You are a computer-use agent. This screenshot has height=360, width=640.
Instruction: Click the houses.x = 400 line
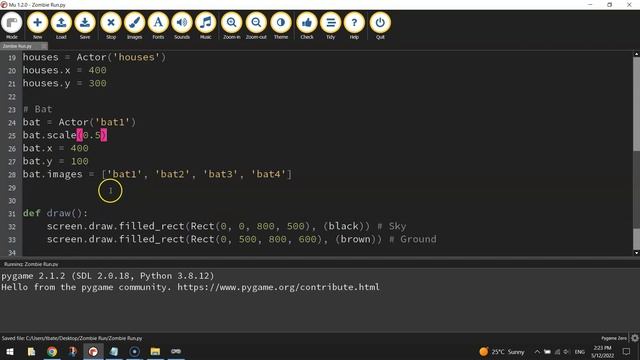coord(64,70)
